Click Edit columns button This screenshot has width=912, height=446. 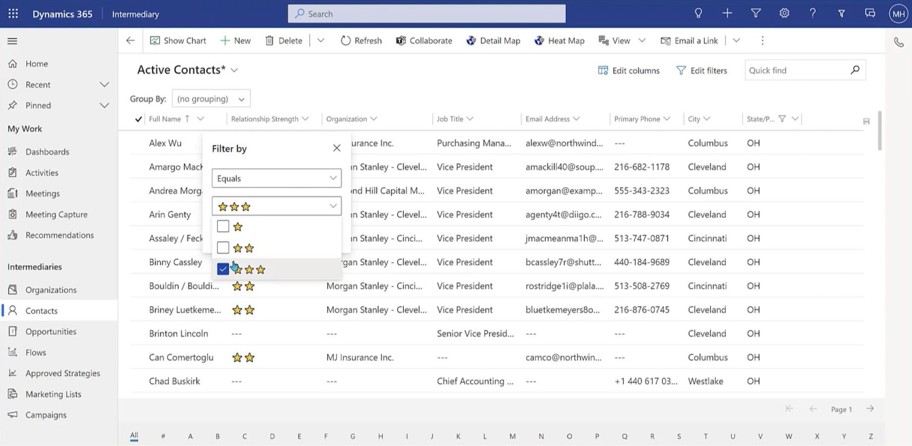tap(629, 70)
